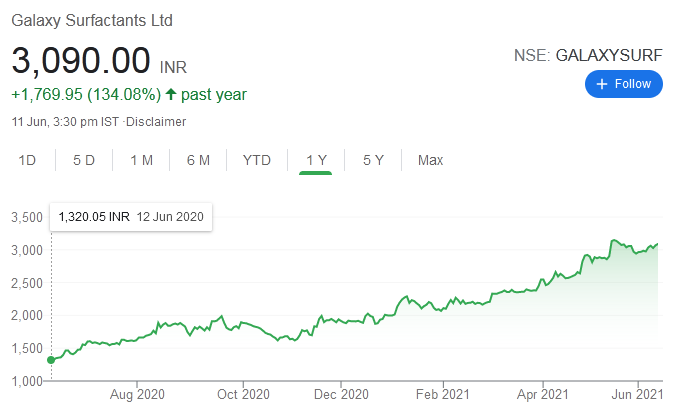Click the active 1Y tab

[315, 160]
